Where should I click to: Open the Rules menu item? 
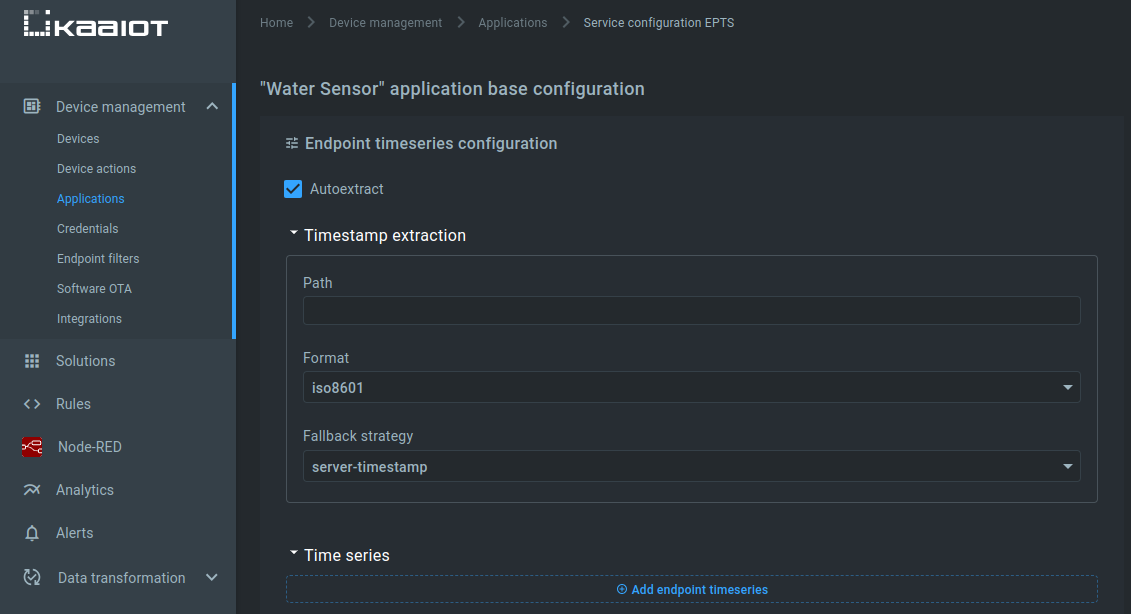pos(74,404)
